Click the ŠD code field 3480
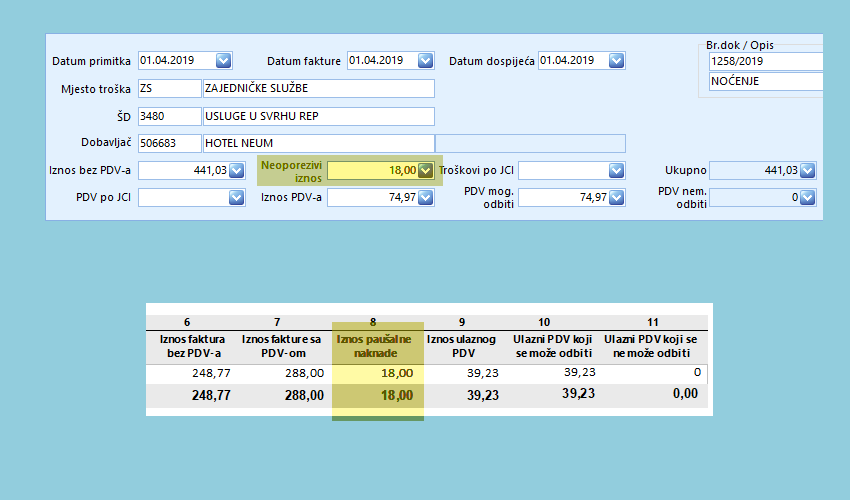 click(170, 116)
